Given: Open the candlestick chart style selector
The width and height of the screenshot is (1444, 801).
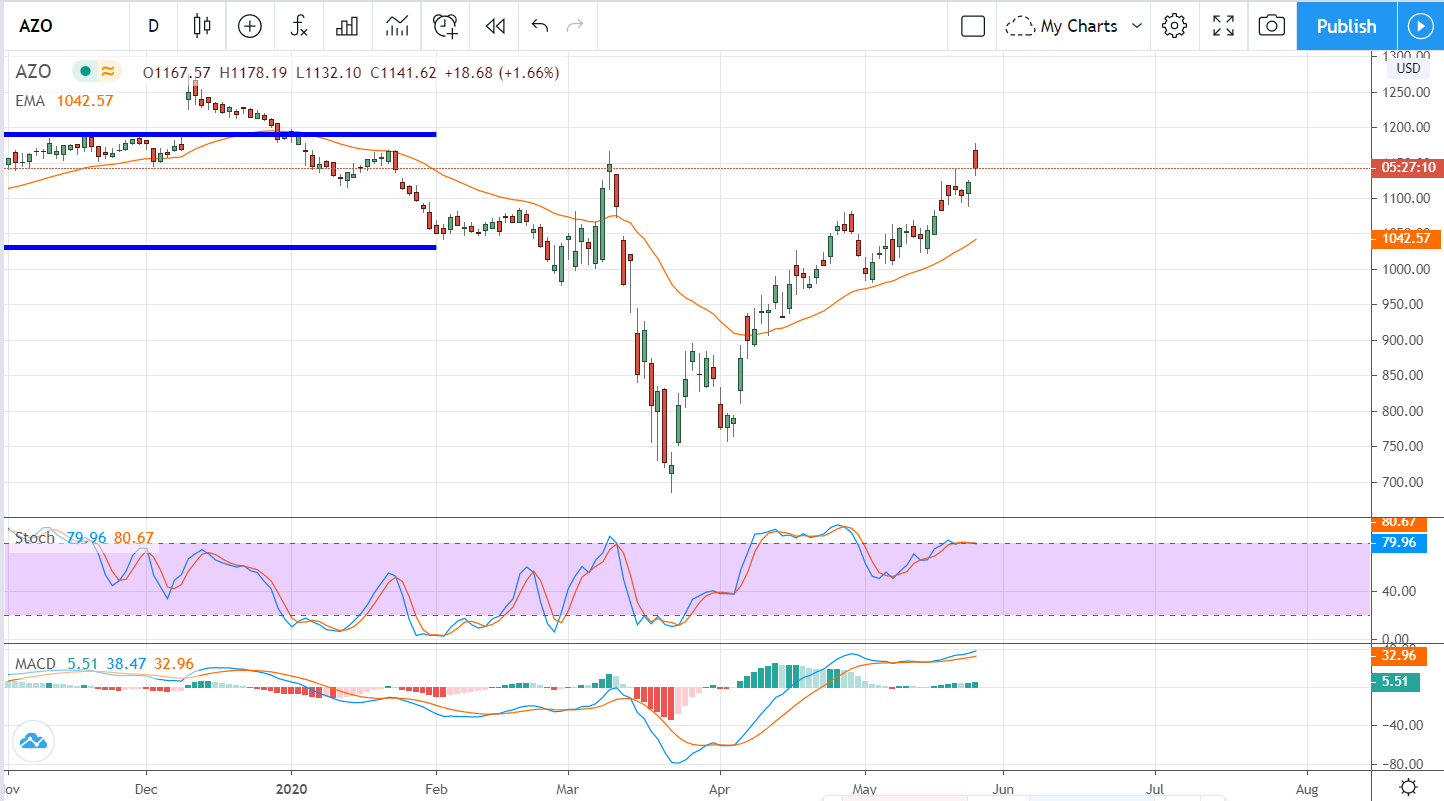Looking at the screenshot, I should tap(203, 26).
